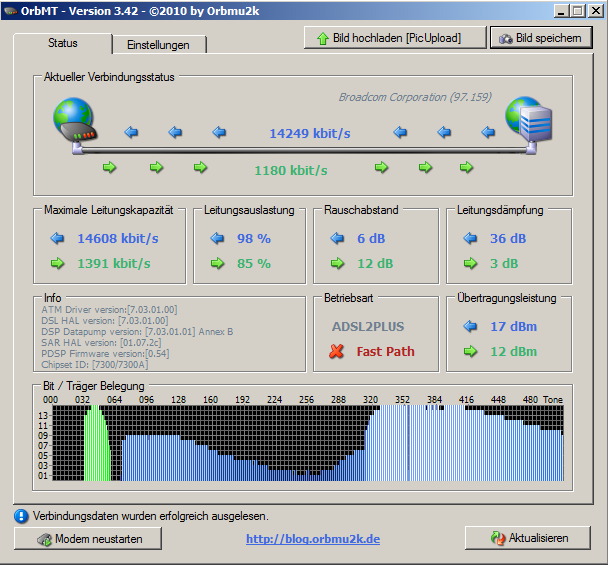Click green arrow beside 85 % utilization
Viewport: 608px width, 565px height.
click(x=217, y=263)
